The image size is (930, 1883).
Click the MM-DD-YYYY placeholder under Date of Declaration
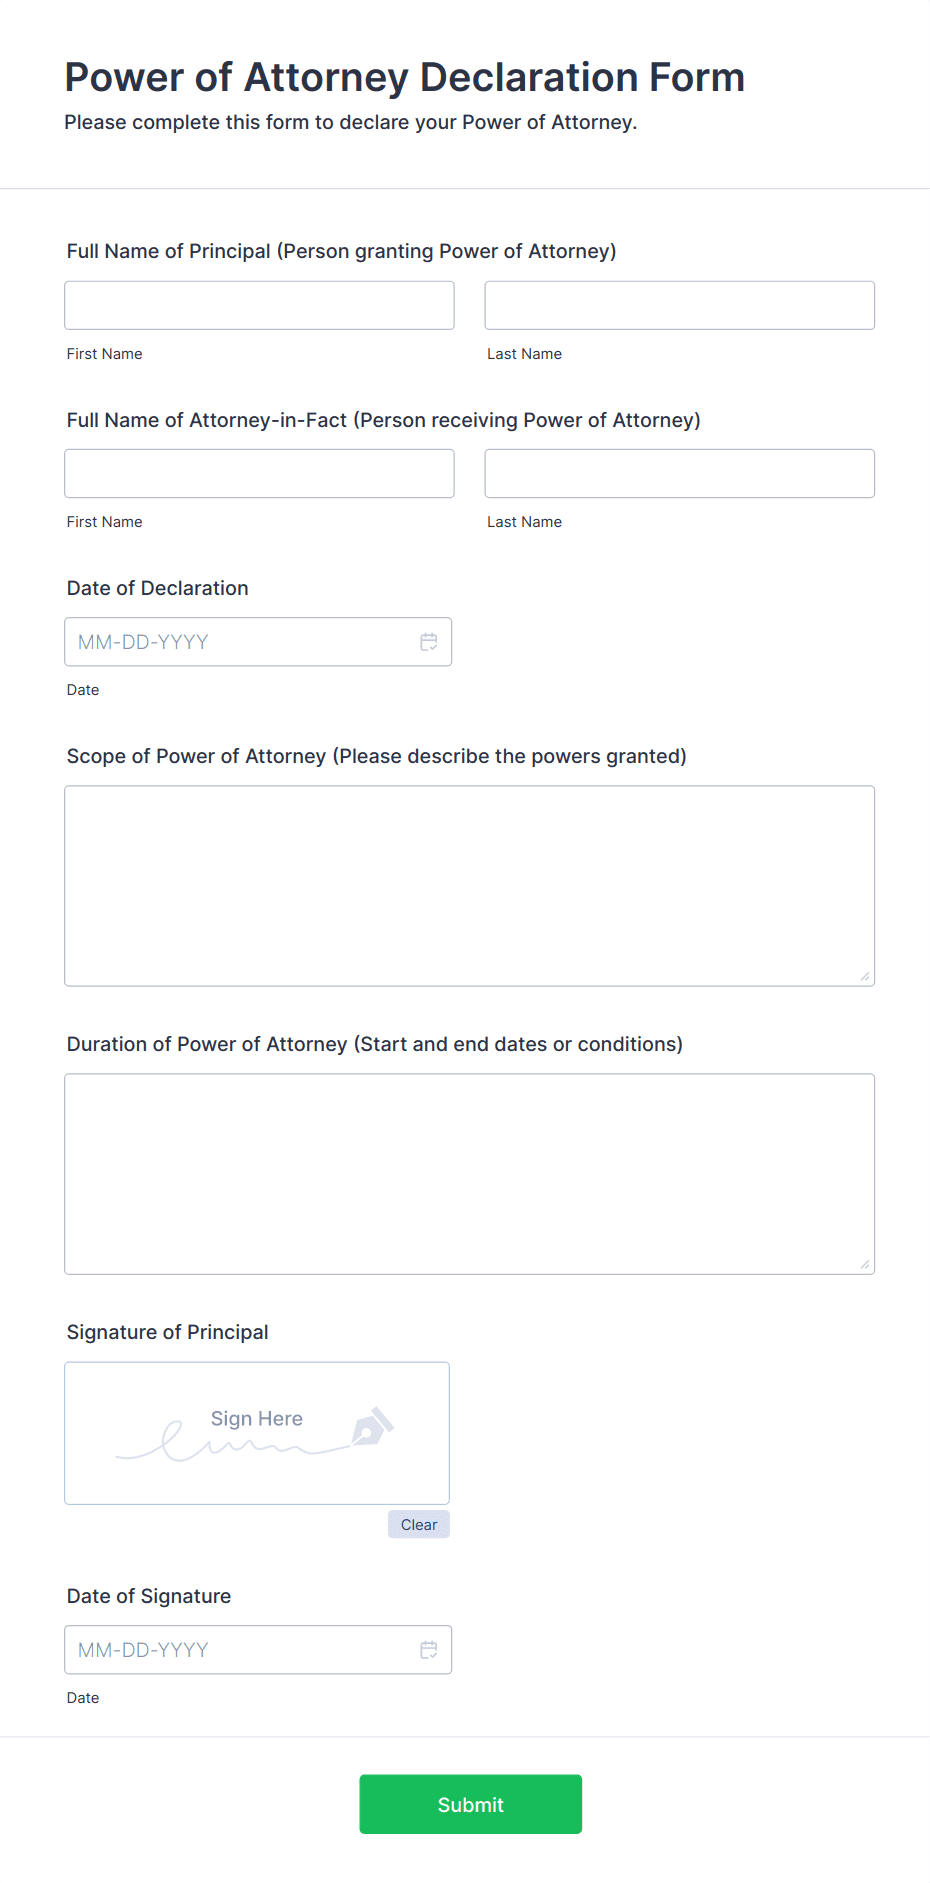click(x=143, y=642)
